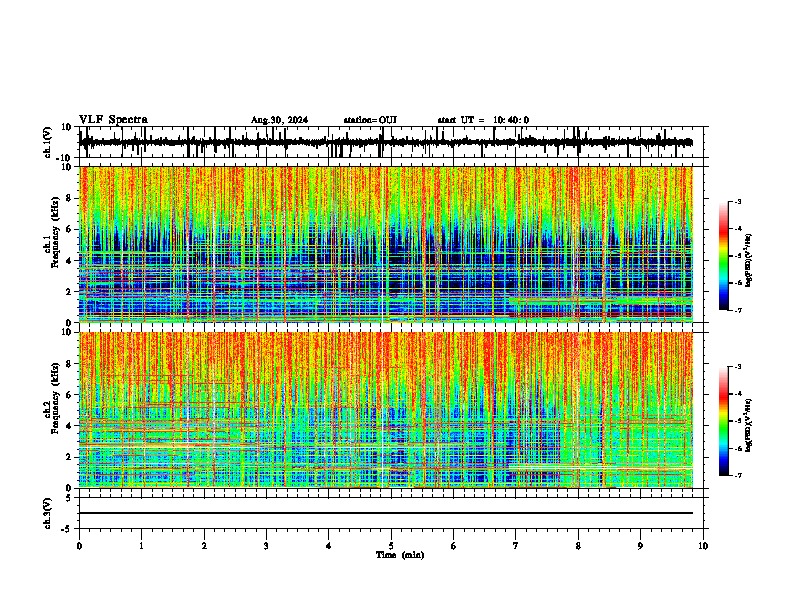Click the ch.1 spectrogram color scale bar
The width and height of the screenshot is (792, 612).
coord(724,256)
